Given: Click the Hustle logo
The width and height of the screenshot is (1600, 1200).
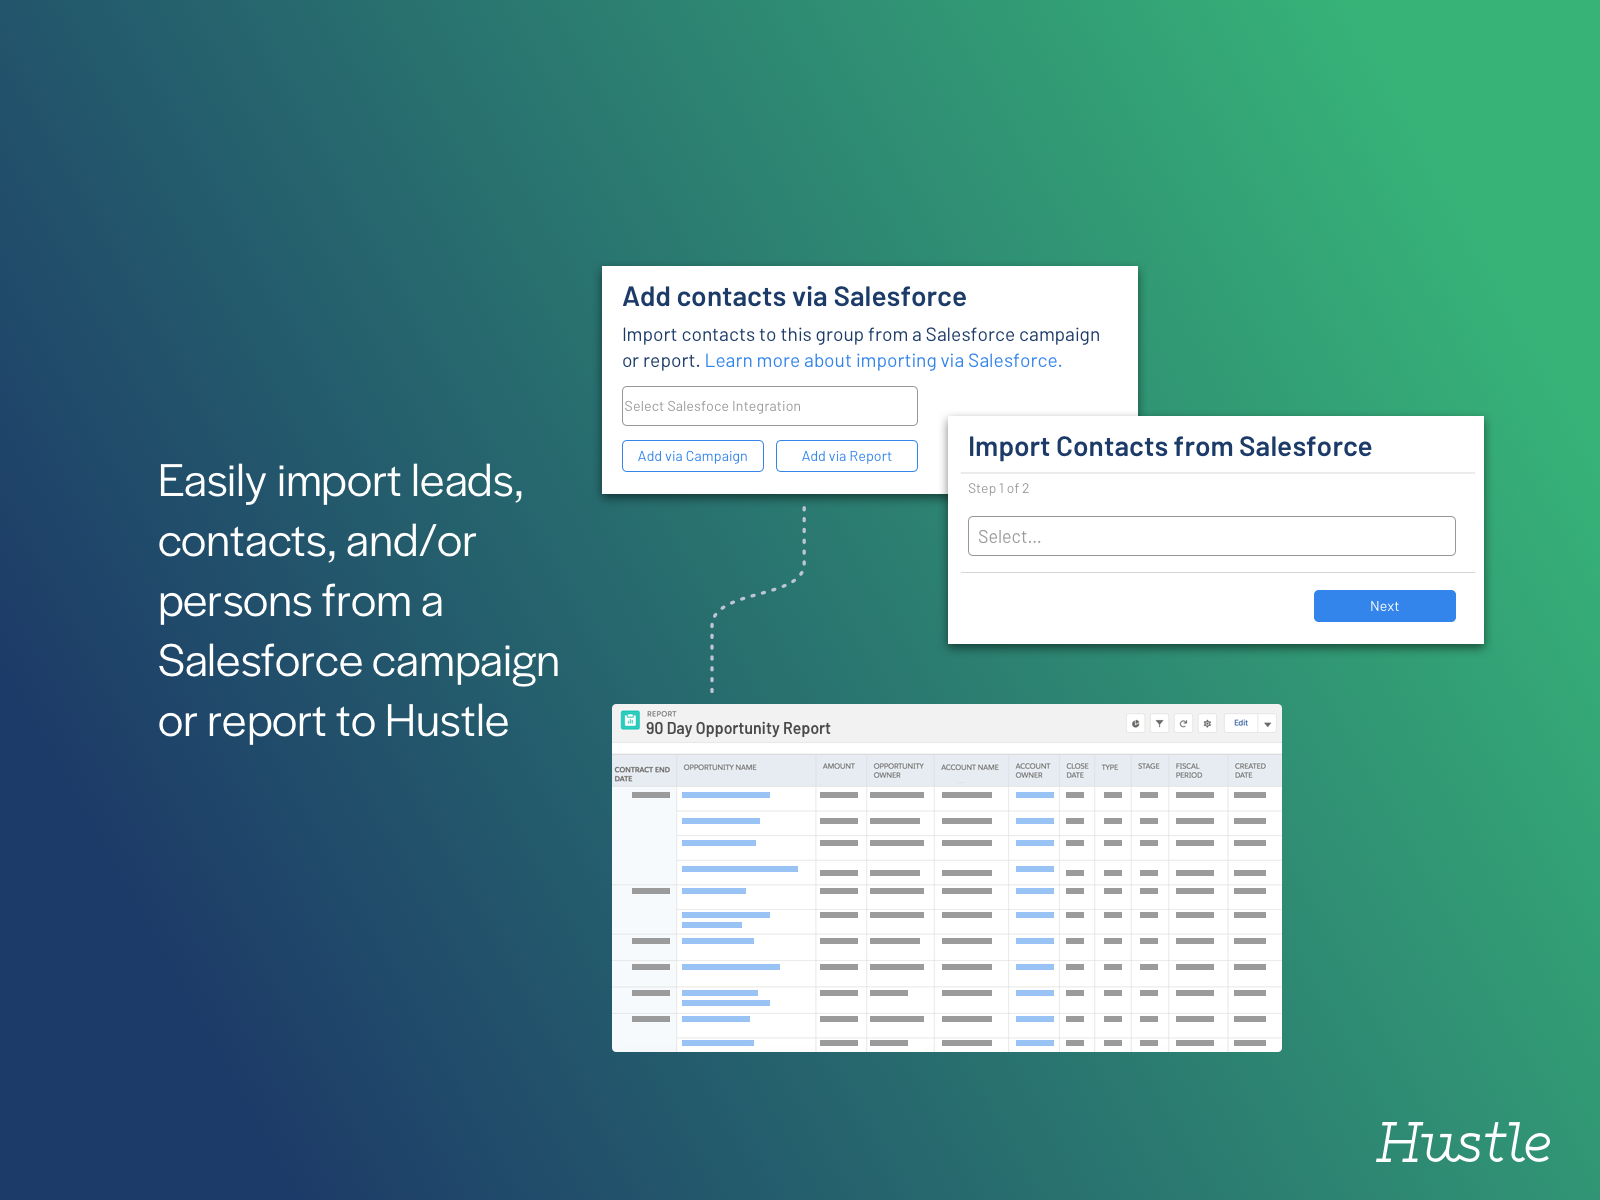Looking at the screenshot, I should (x=1462, y=1142).
